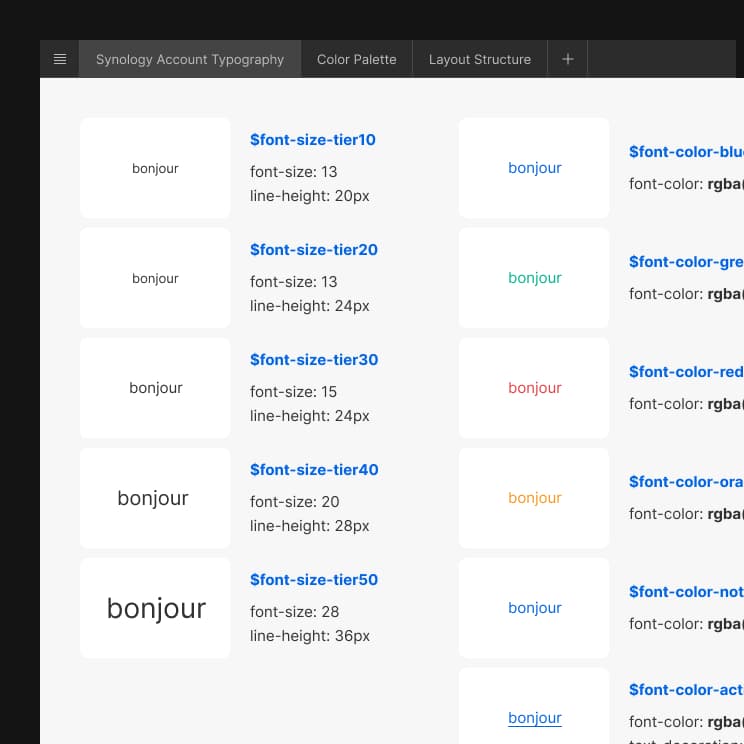Viewport: 744px width, 744px height.
Task: Click the $font-size-tier50 heading
Action: coord(314,580)
